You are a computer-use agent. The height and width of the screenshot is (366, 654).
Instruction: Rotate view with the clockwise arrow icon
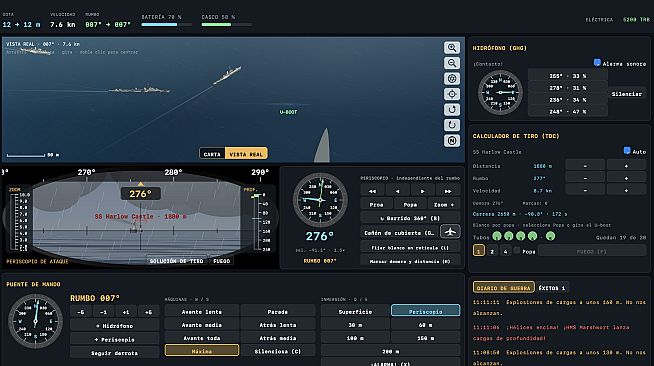(452, 110)
